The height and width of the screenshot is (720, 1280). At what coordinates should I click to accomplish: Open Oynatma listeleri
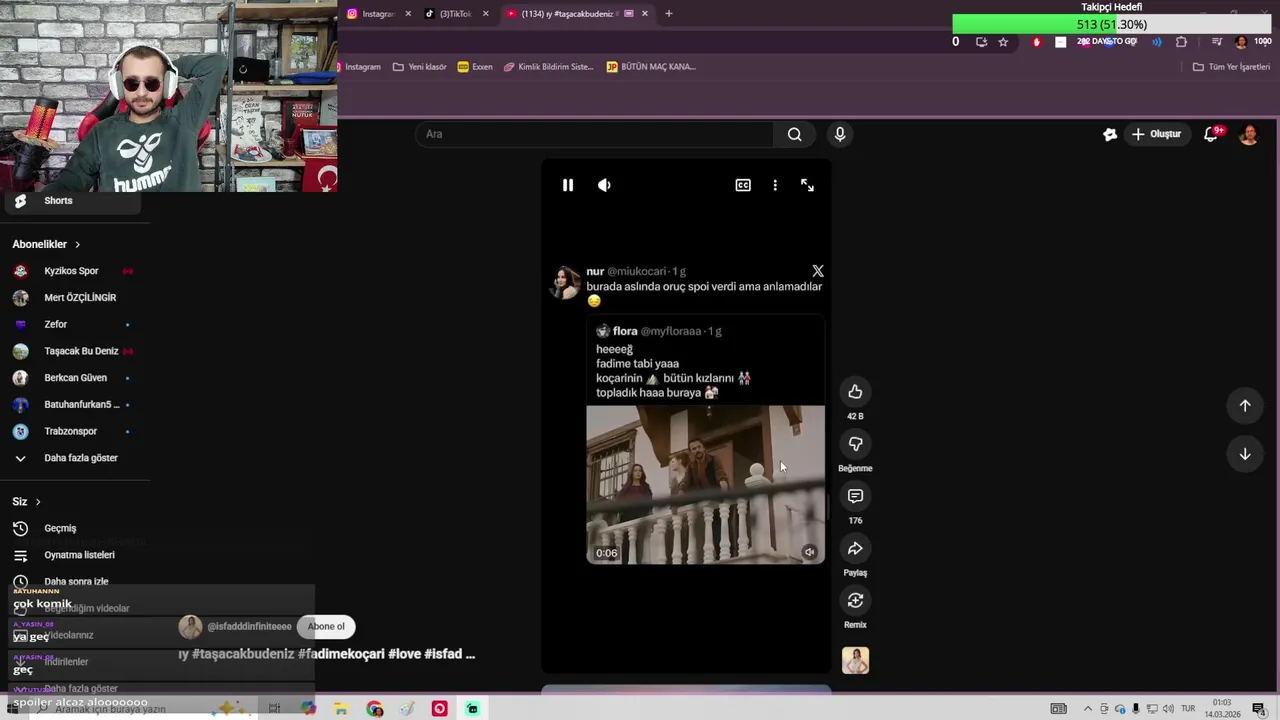coord(72,555)
